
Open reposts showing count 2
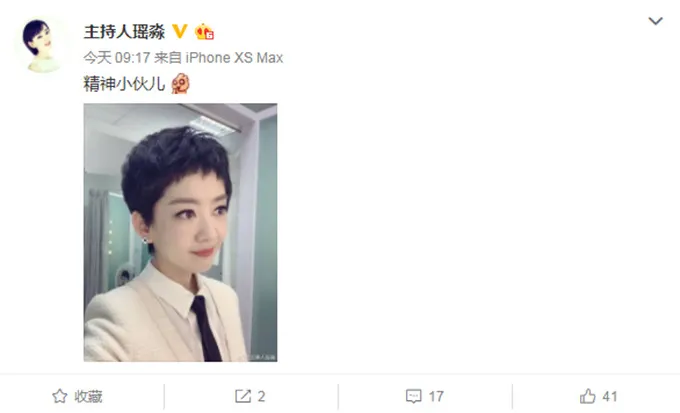[261, 396]
